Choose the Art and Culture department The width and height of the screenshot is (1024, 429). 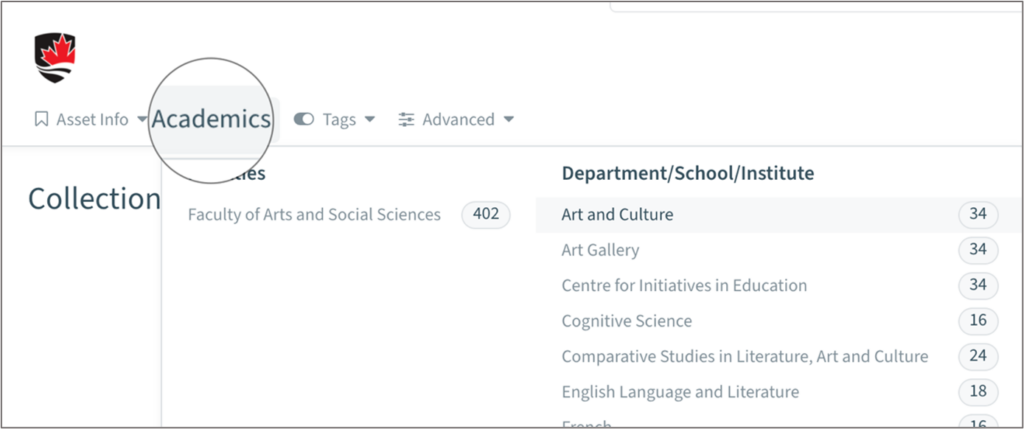point(617,214)
